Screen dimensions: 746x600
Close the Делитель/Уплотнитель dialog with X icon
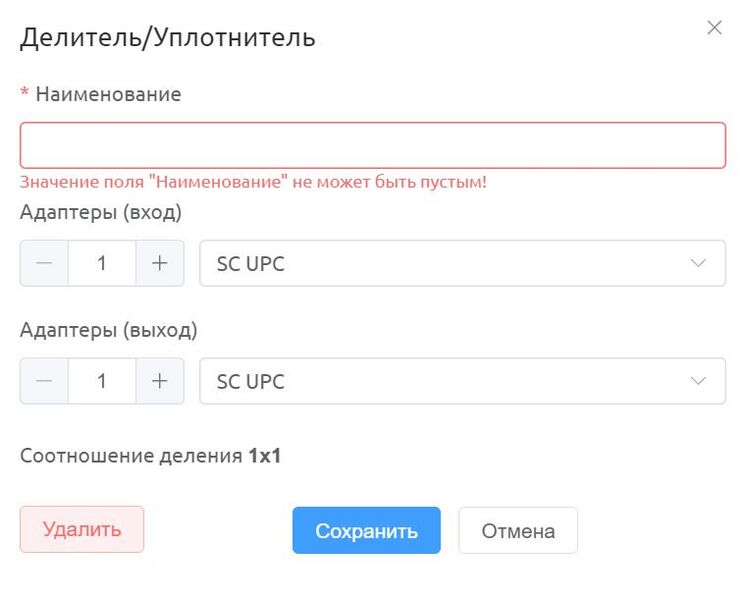tap(714, 28)
